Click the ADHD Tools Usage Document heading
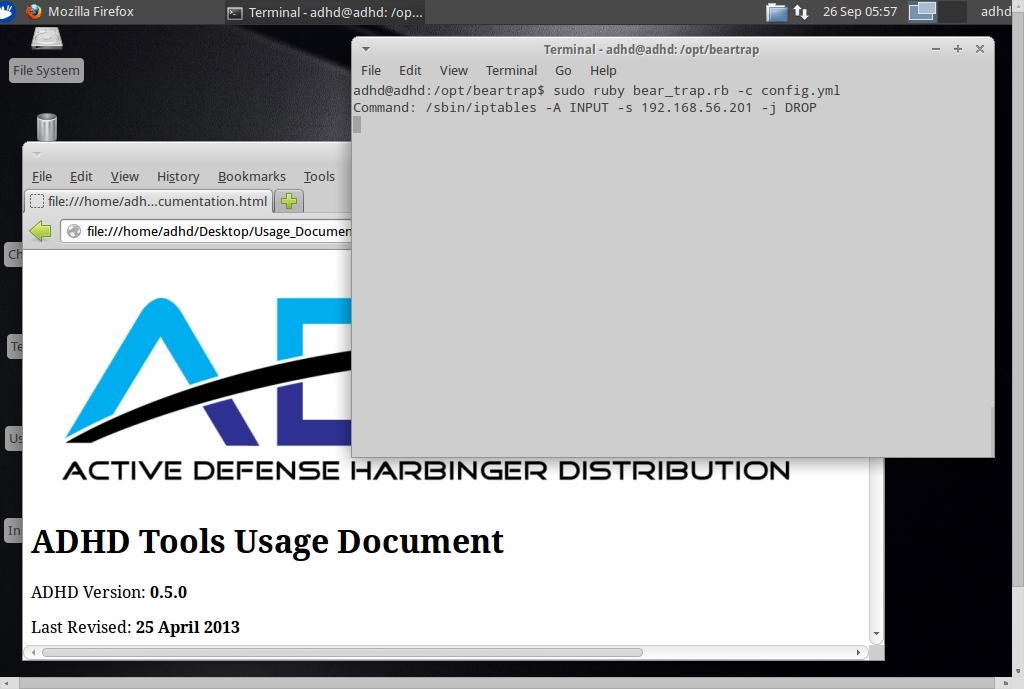 coord(267,541)
